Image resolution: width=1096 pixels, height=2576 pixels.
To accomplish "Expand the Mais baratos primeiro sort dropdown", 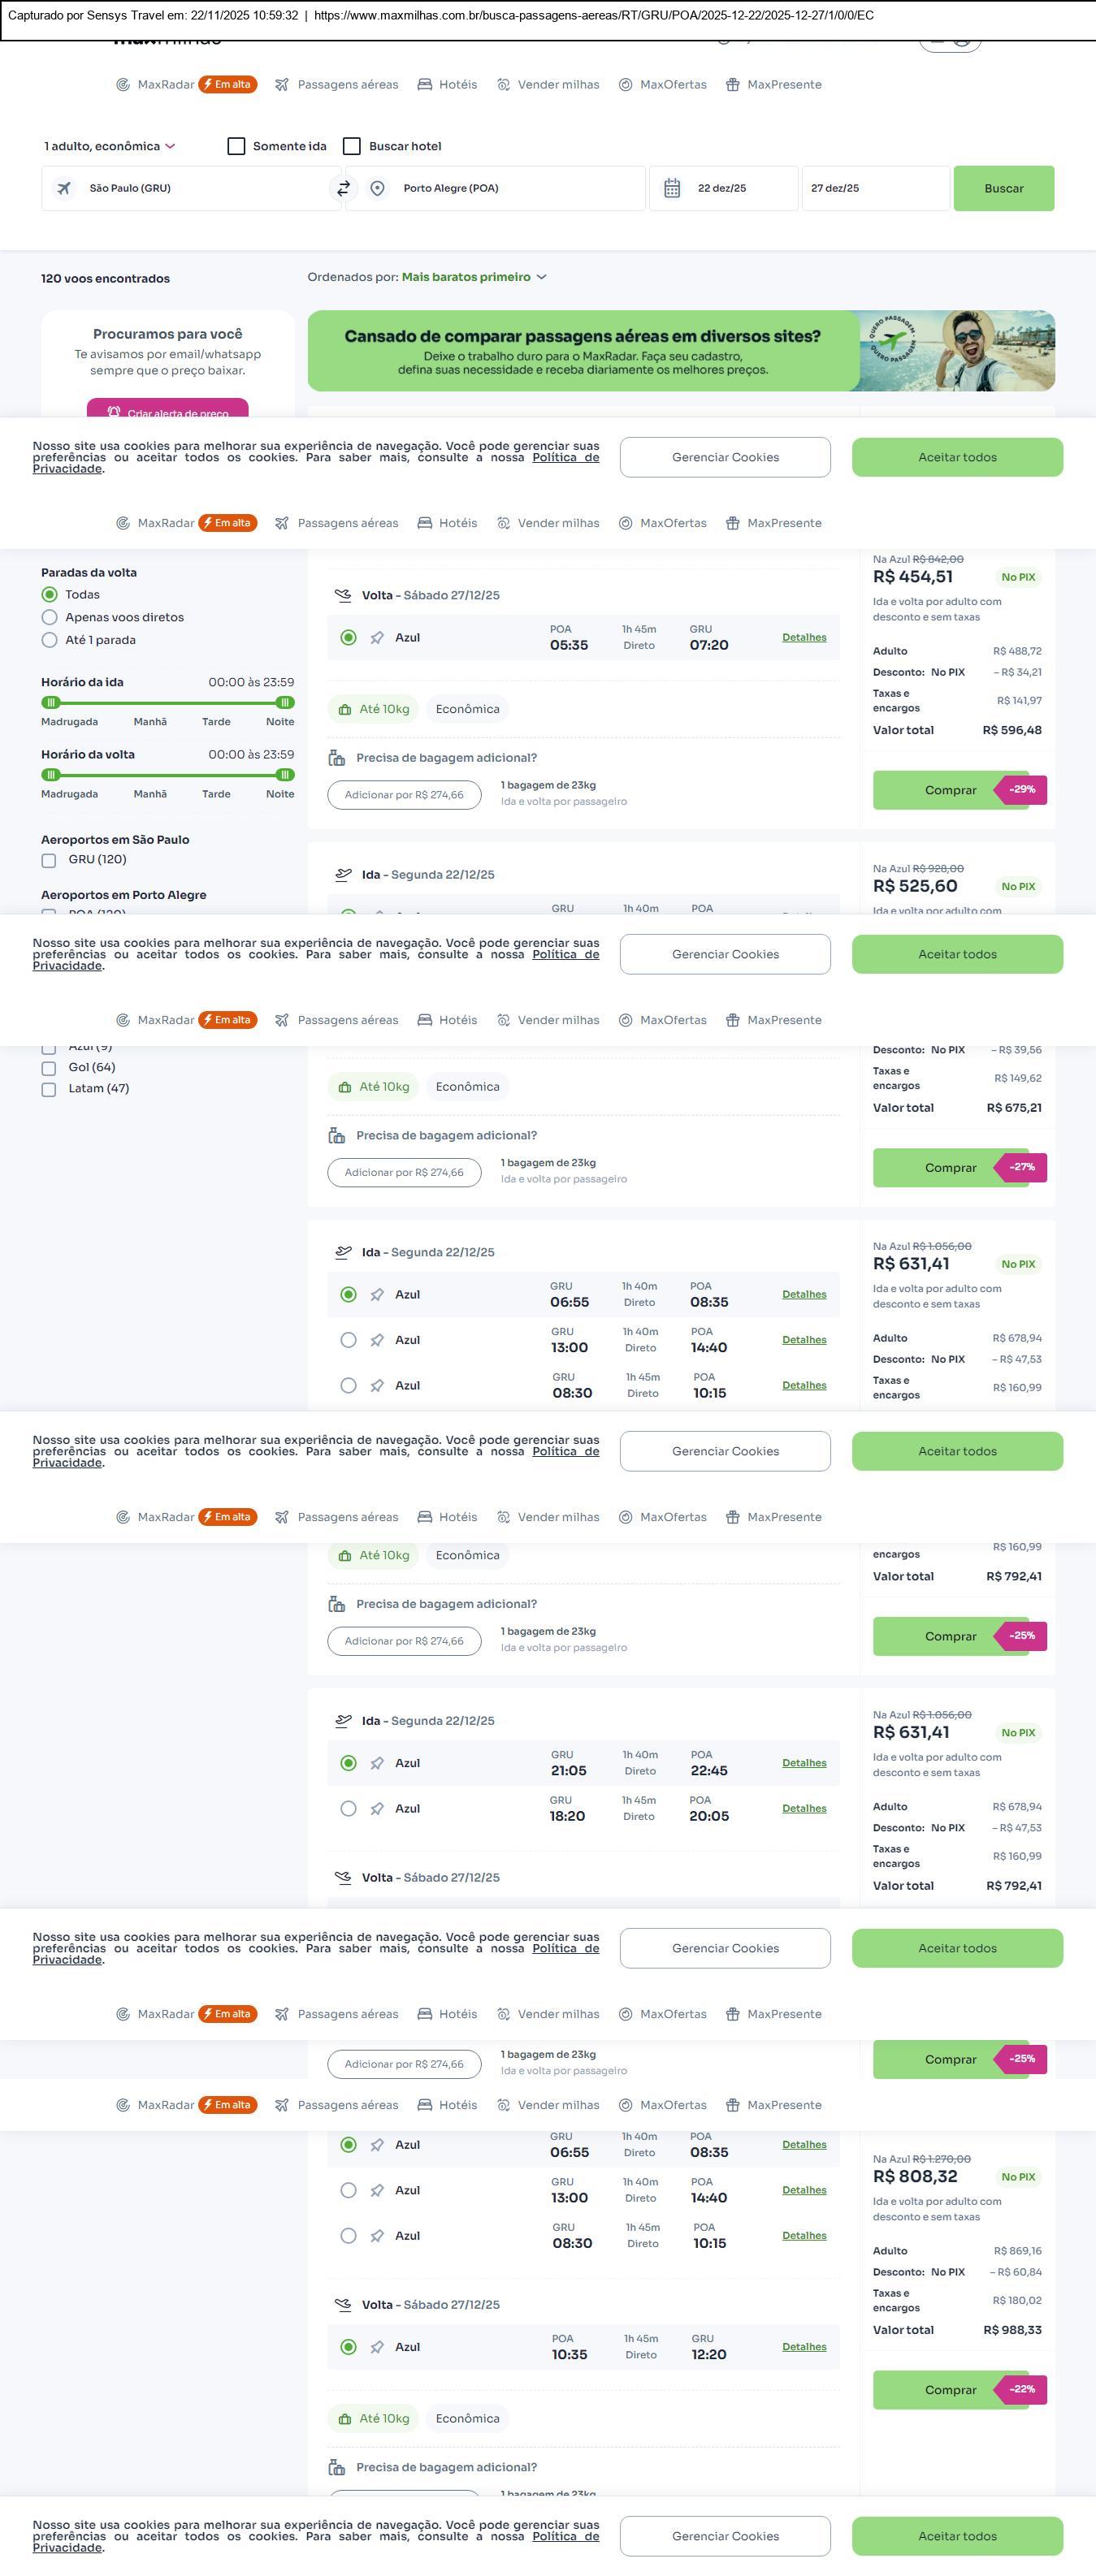I will point(473,277).
